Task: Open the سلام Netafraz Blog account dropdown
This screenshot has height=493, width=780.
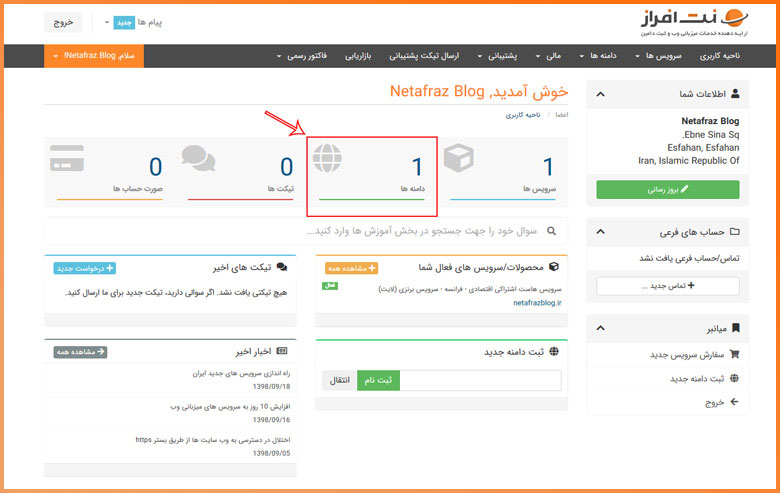Action: [94, 56]
